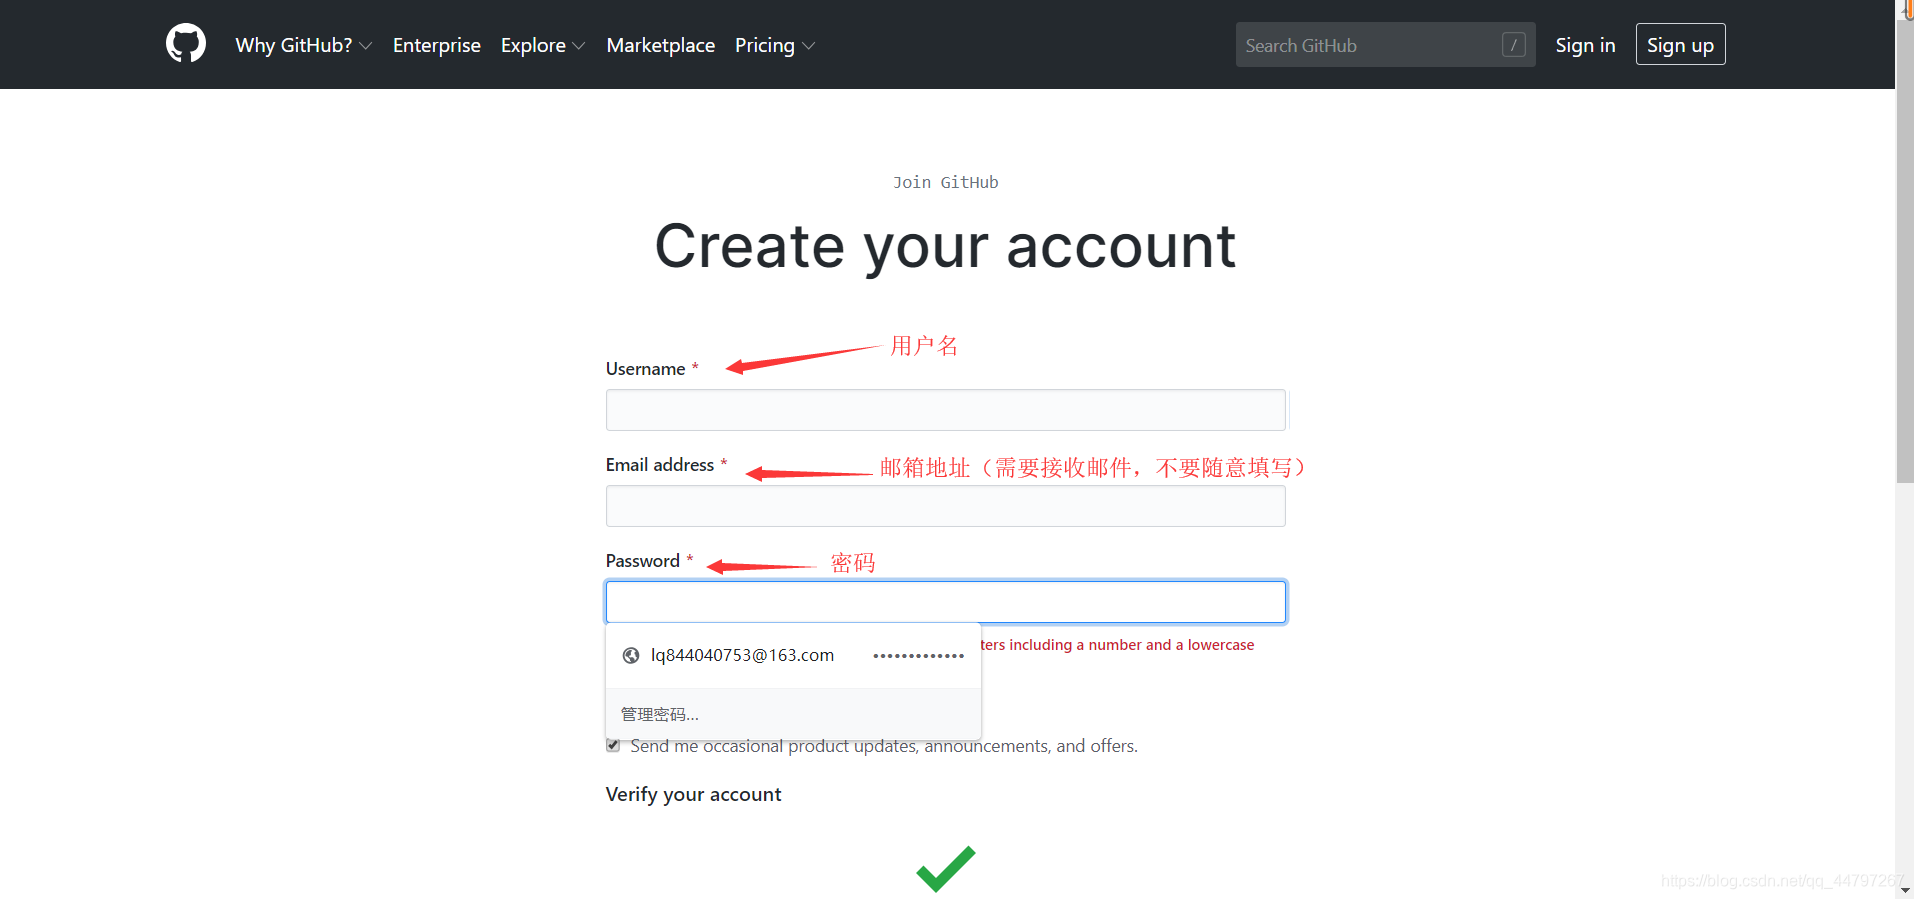The image size is (1914, 899).
Task: Expand the Pricing dropdown
Action: (775, 45)
